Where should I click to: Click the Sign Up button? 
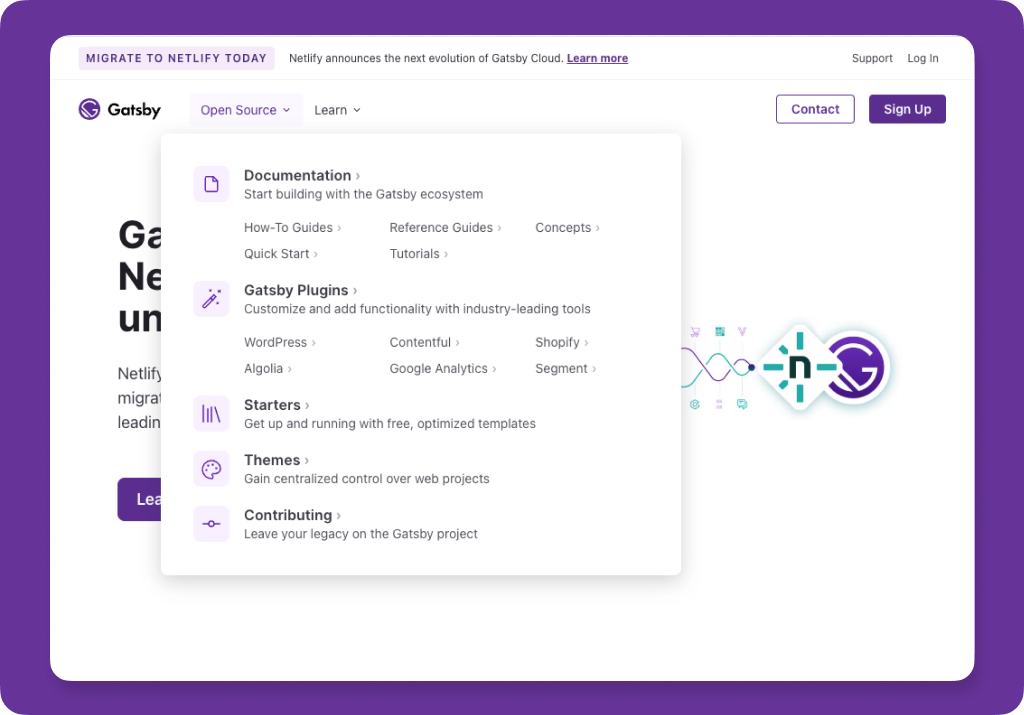point(907,109)
